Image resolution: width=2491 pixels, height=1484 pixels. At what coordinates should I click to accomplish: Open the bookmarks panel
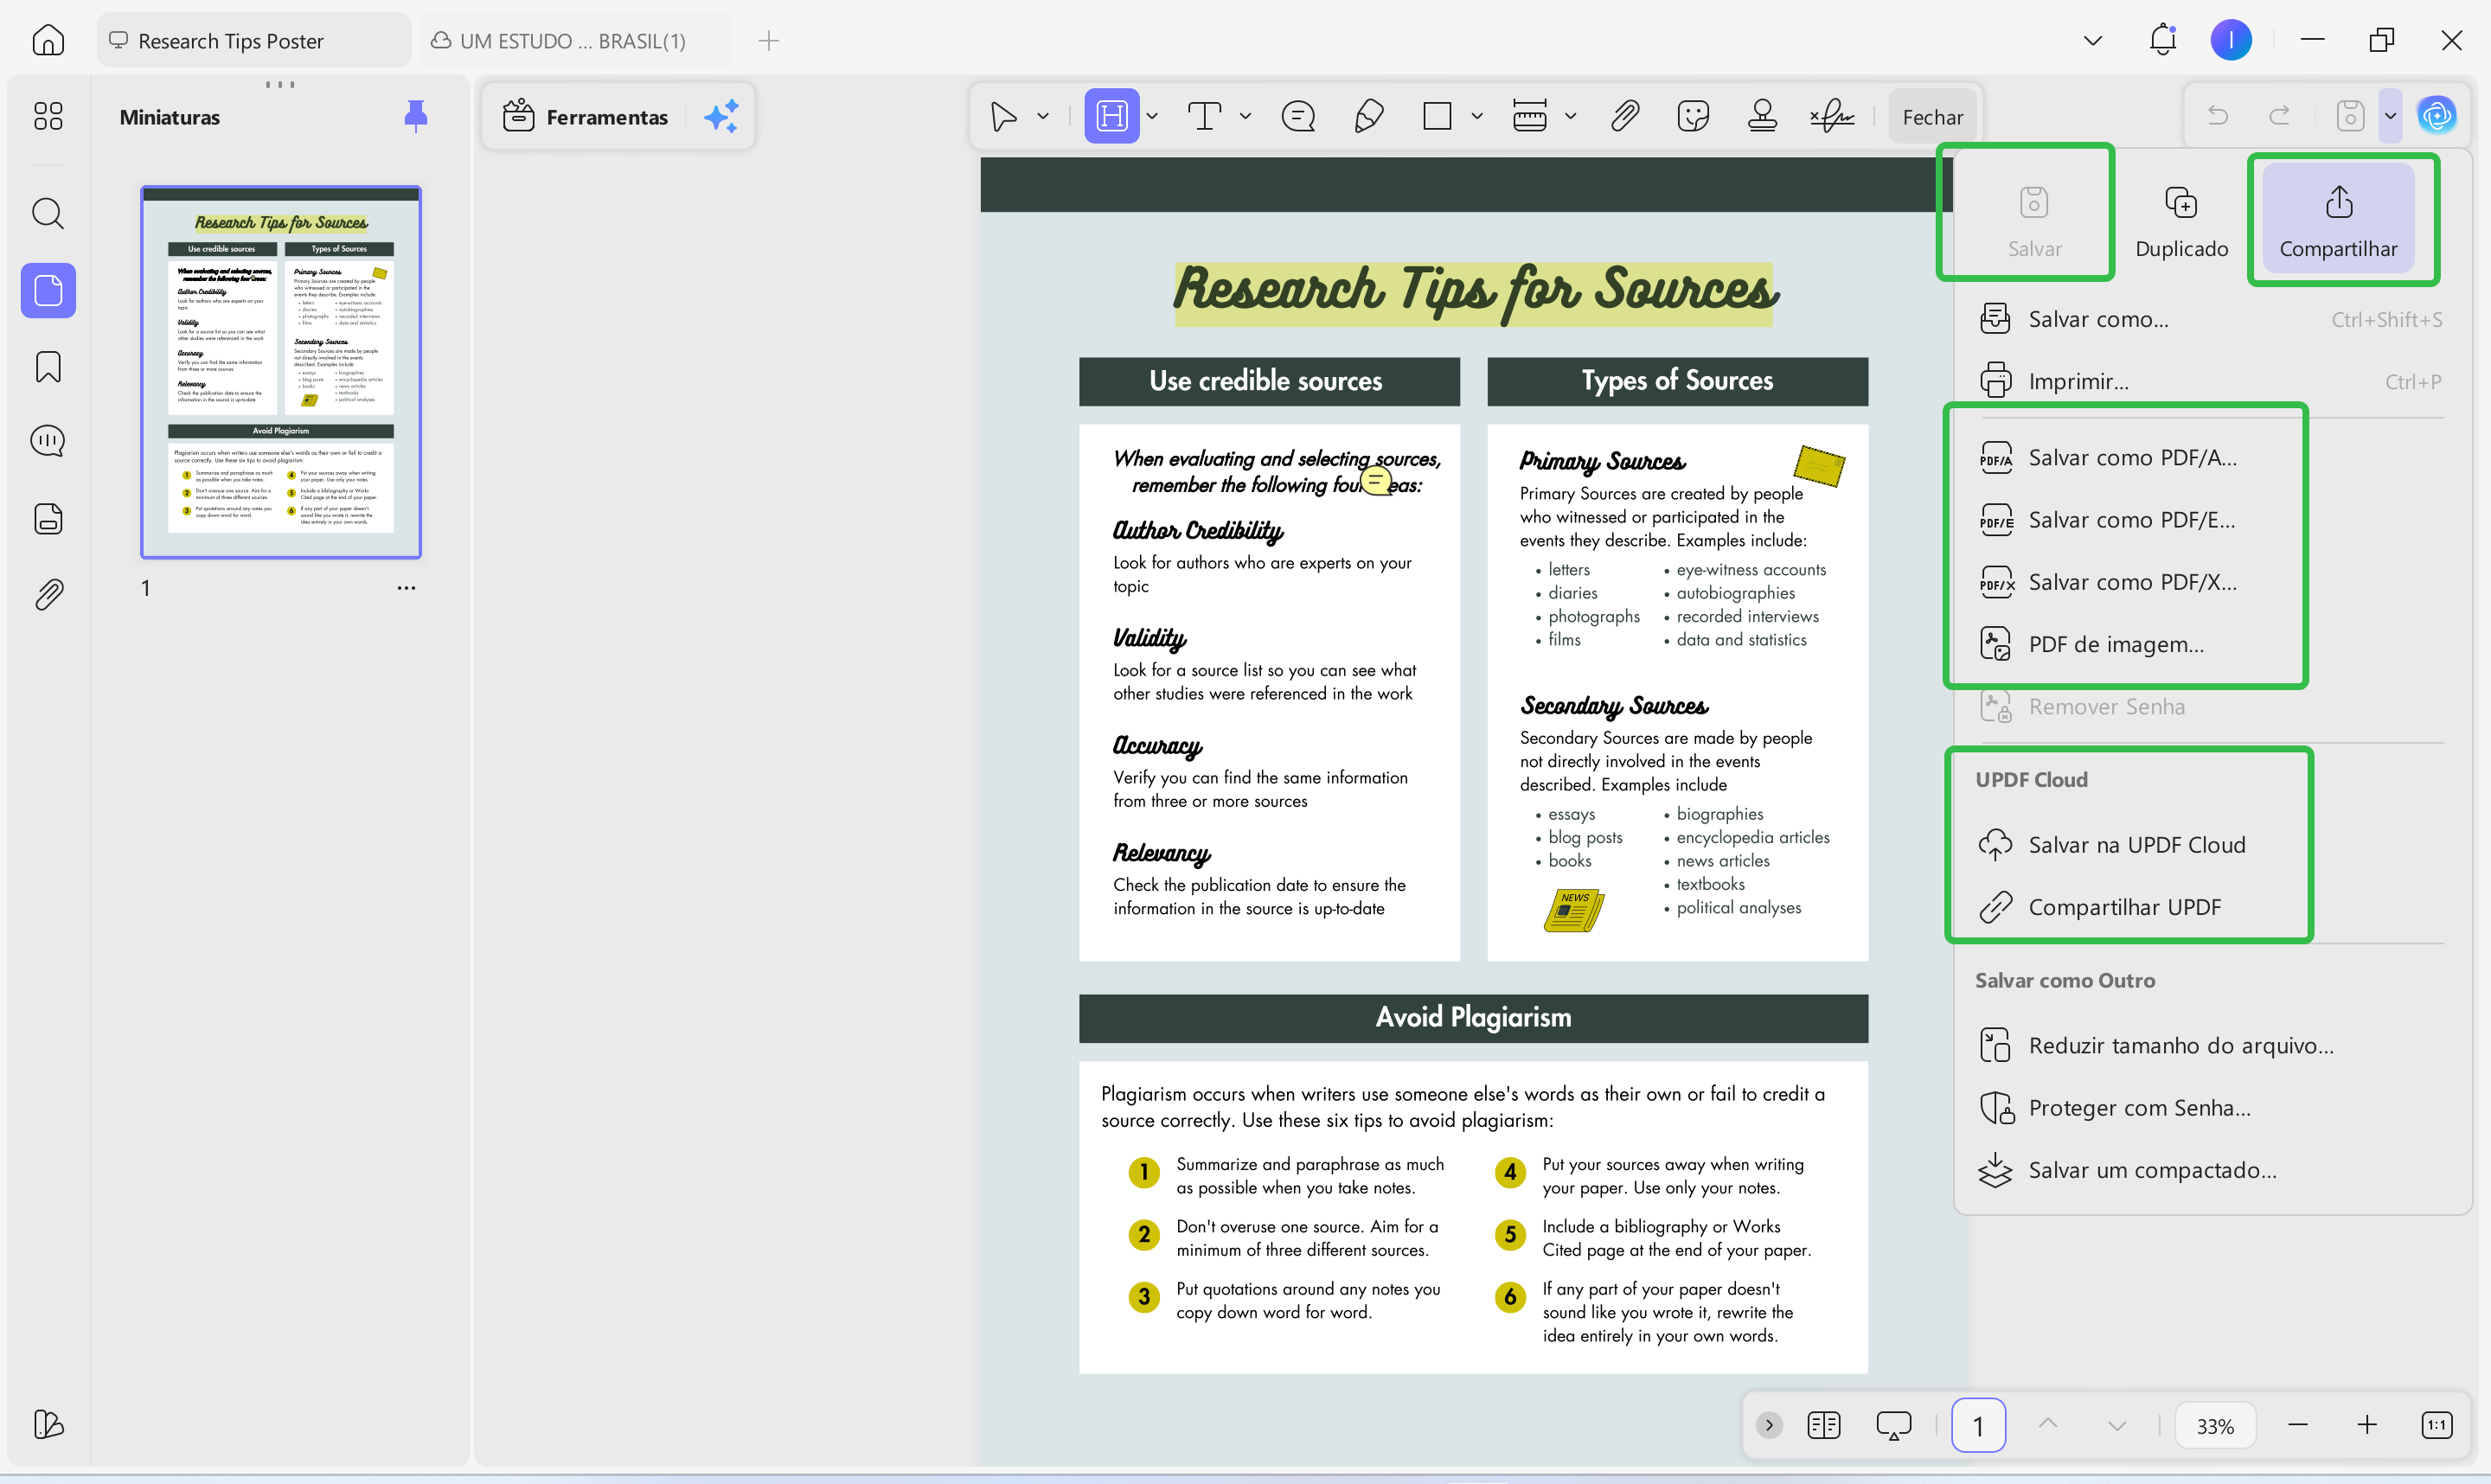pyautogui.click(x=48, y=366)
